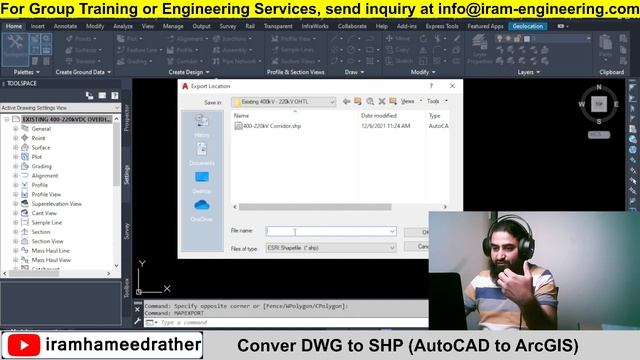Open the File name history dropdown arrow
The image size is (640, 360).
[x=392, y=231]
